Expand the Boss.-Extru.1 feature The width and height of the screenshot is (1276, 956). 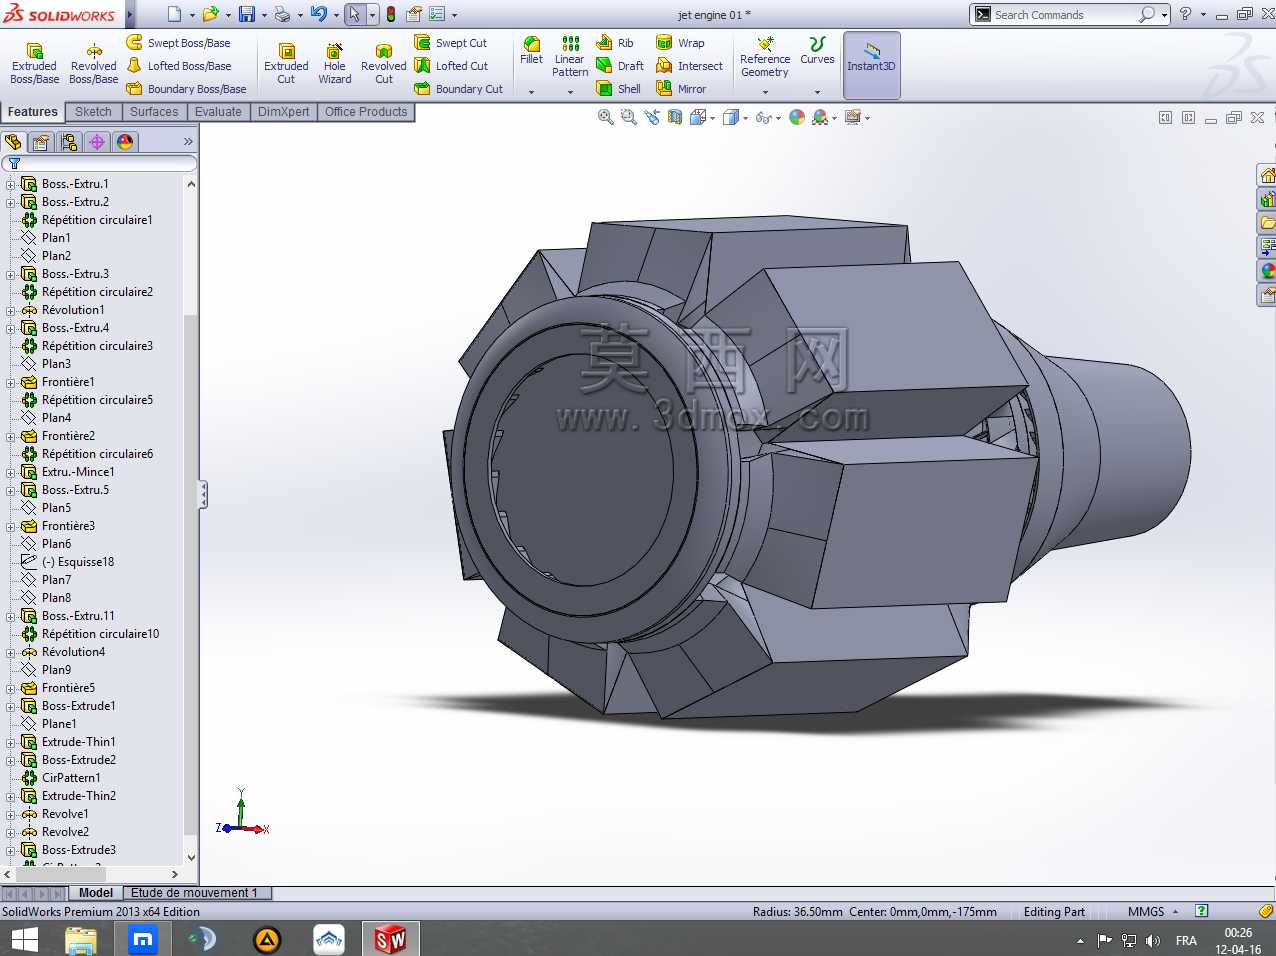click(11, 184)
